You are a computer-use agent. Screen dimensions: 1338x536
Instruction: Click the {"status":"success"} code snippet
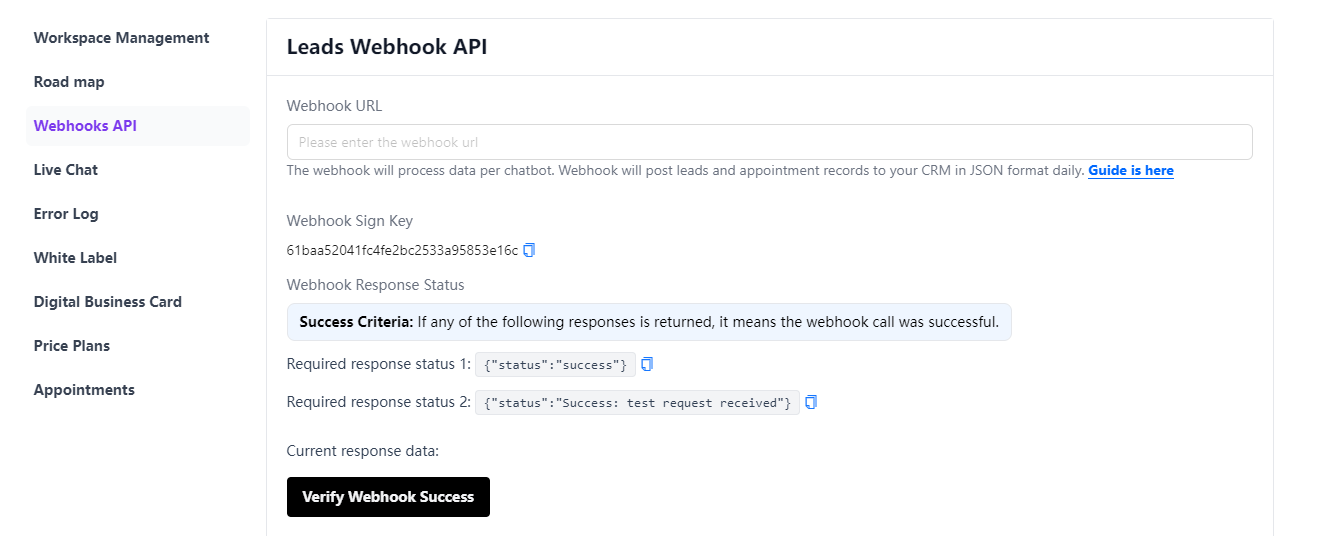pos(555,365)
